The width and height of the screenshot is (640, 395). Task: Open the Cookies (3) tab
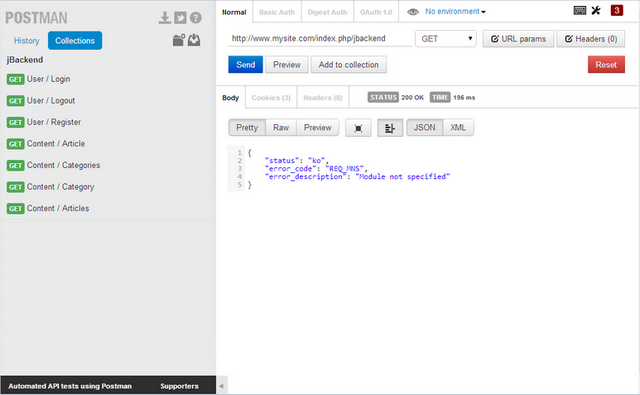pyautogui.click(x=271, y=98)
